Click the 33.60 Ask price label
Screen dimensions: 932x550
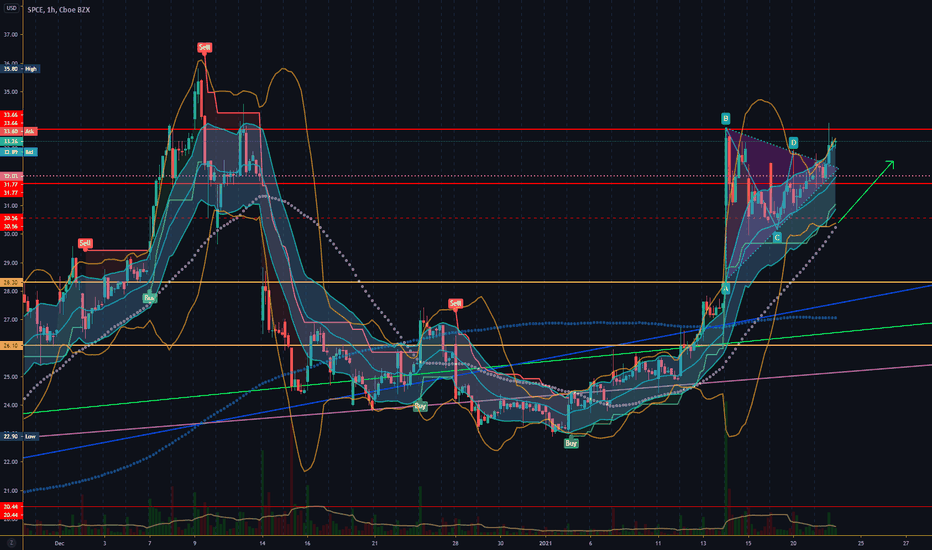(20, 131)
